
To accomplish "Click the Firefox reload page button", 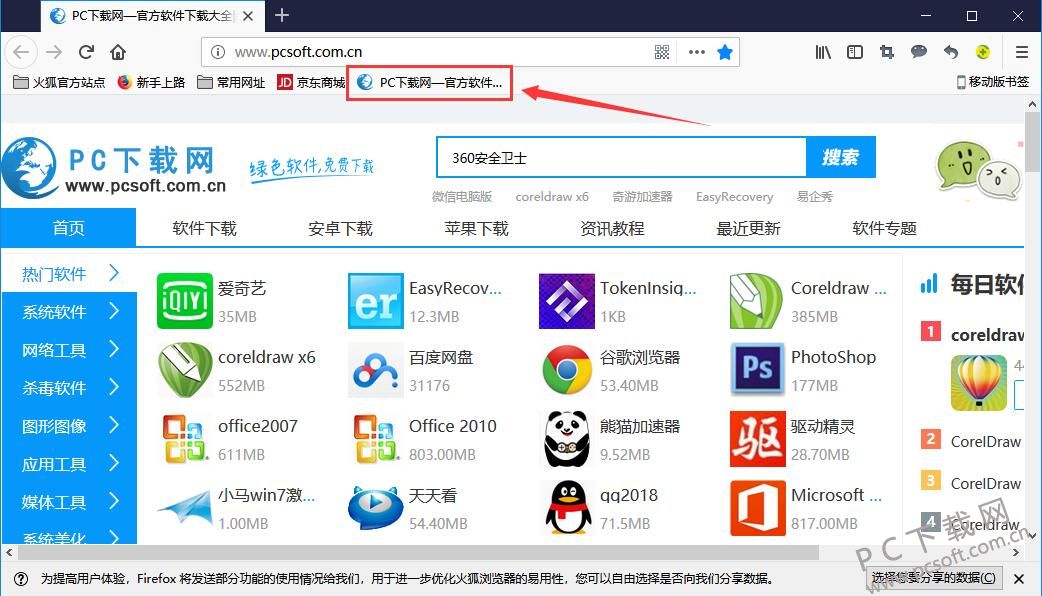I will 87,52.
